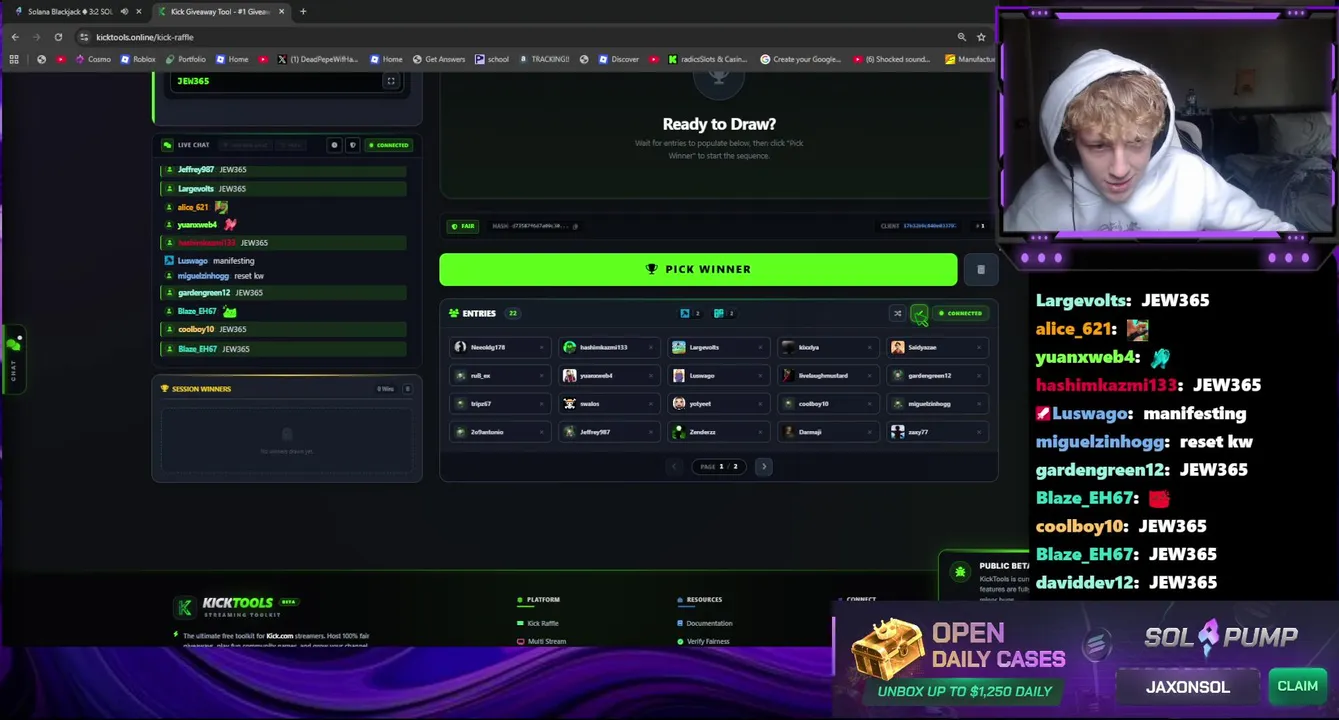Remove Neeoldg178 from entries
The height and width of the screenshot is (720, 1339).
(x=542, y=347)
